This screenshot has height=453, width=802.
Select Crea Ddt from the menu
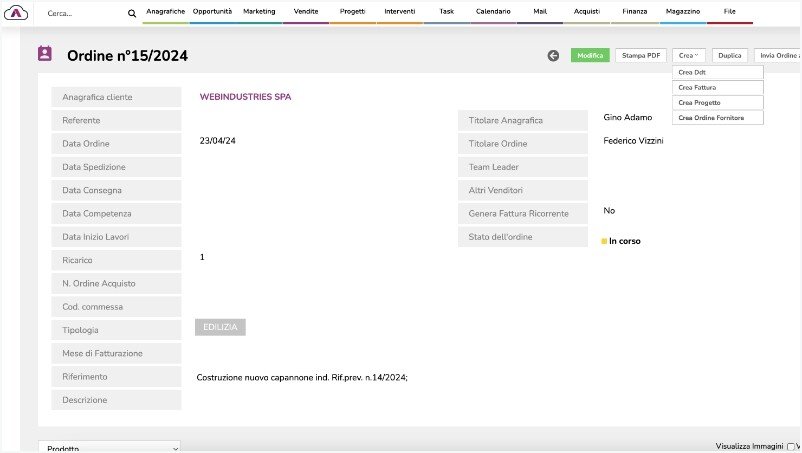tap(717, 73)
